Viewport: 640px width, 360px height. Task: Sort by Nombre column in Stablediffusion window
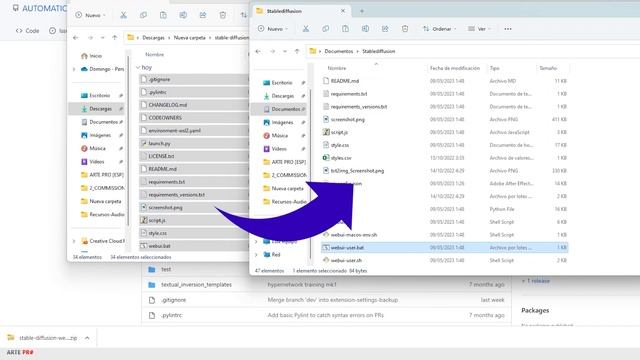(337, 68)
